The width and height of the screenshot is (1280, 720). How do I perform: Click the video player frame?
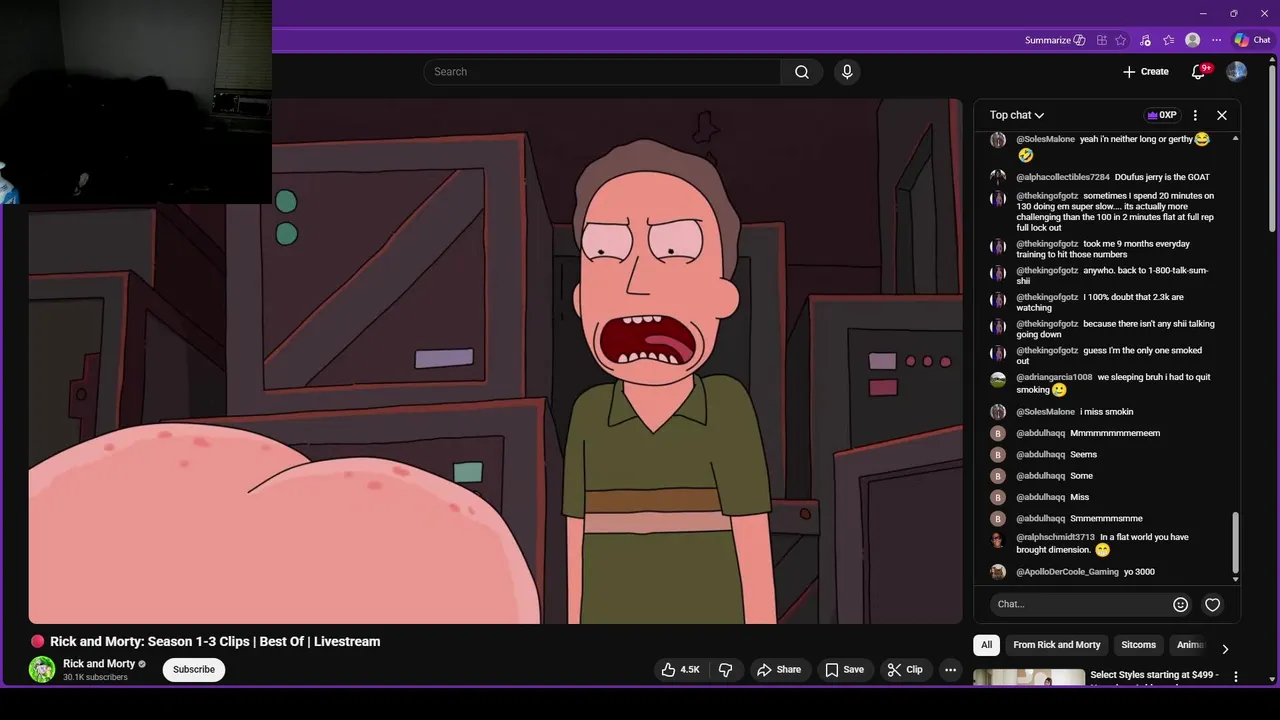495,361
